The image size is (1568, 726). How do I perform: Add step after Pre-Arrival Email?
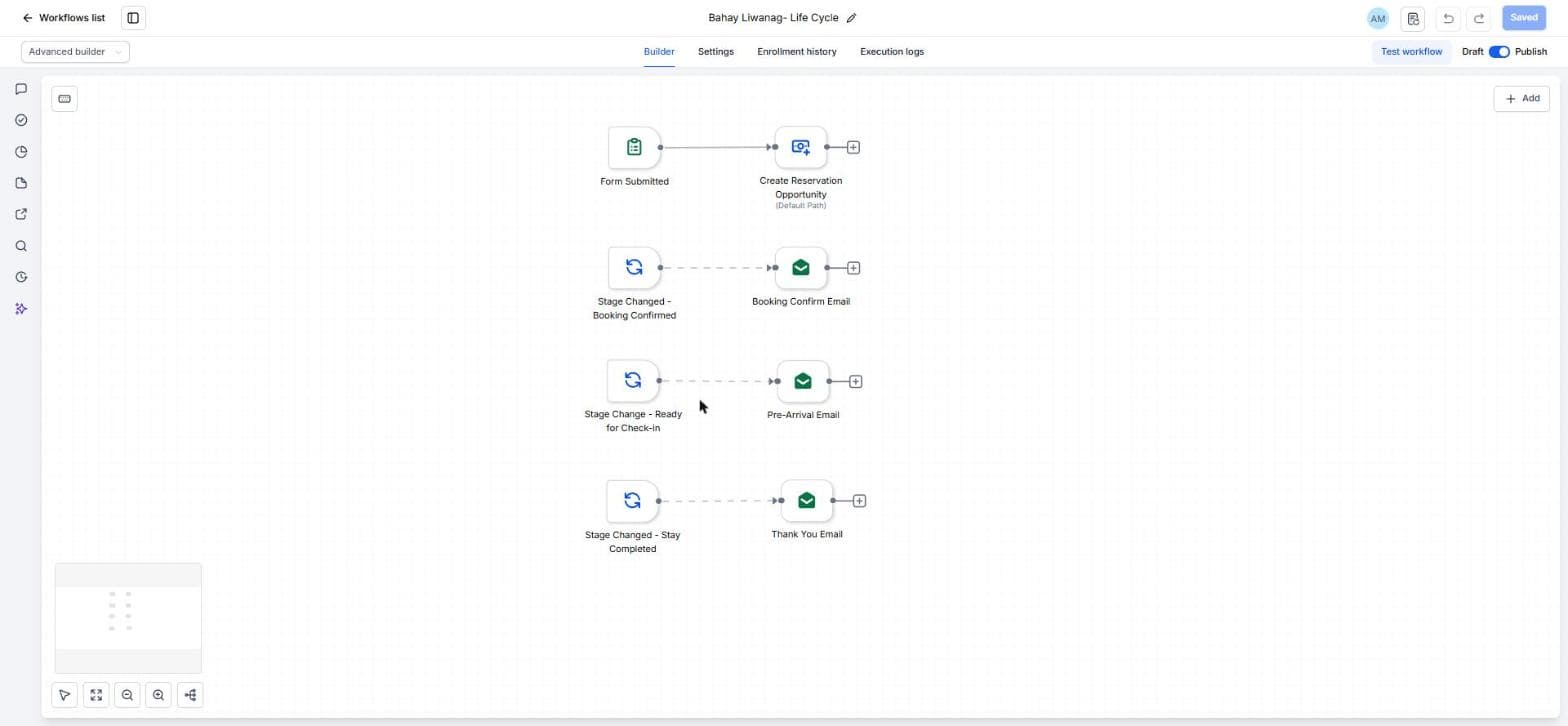pyautogui.click(x=855, y=381)
